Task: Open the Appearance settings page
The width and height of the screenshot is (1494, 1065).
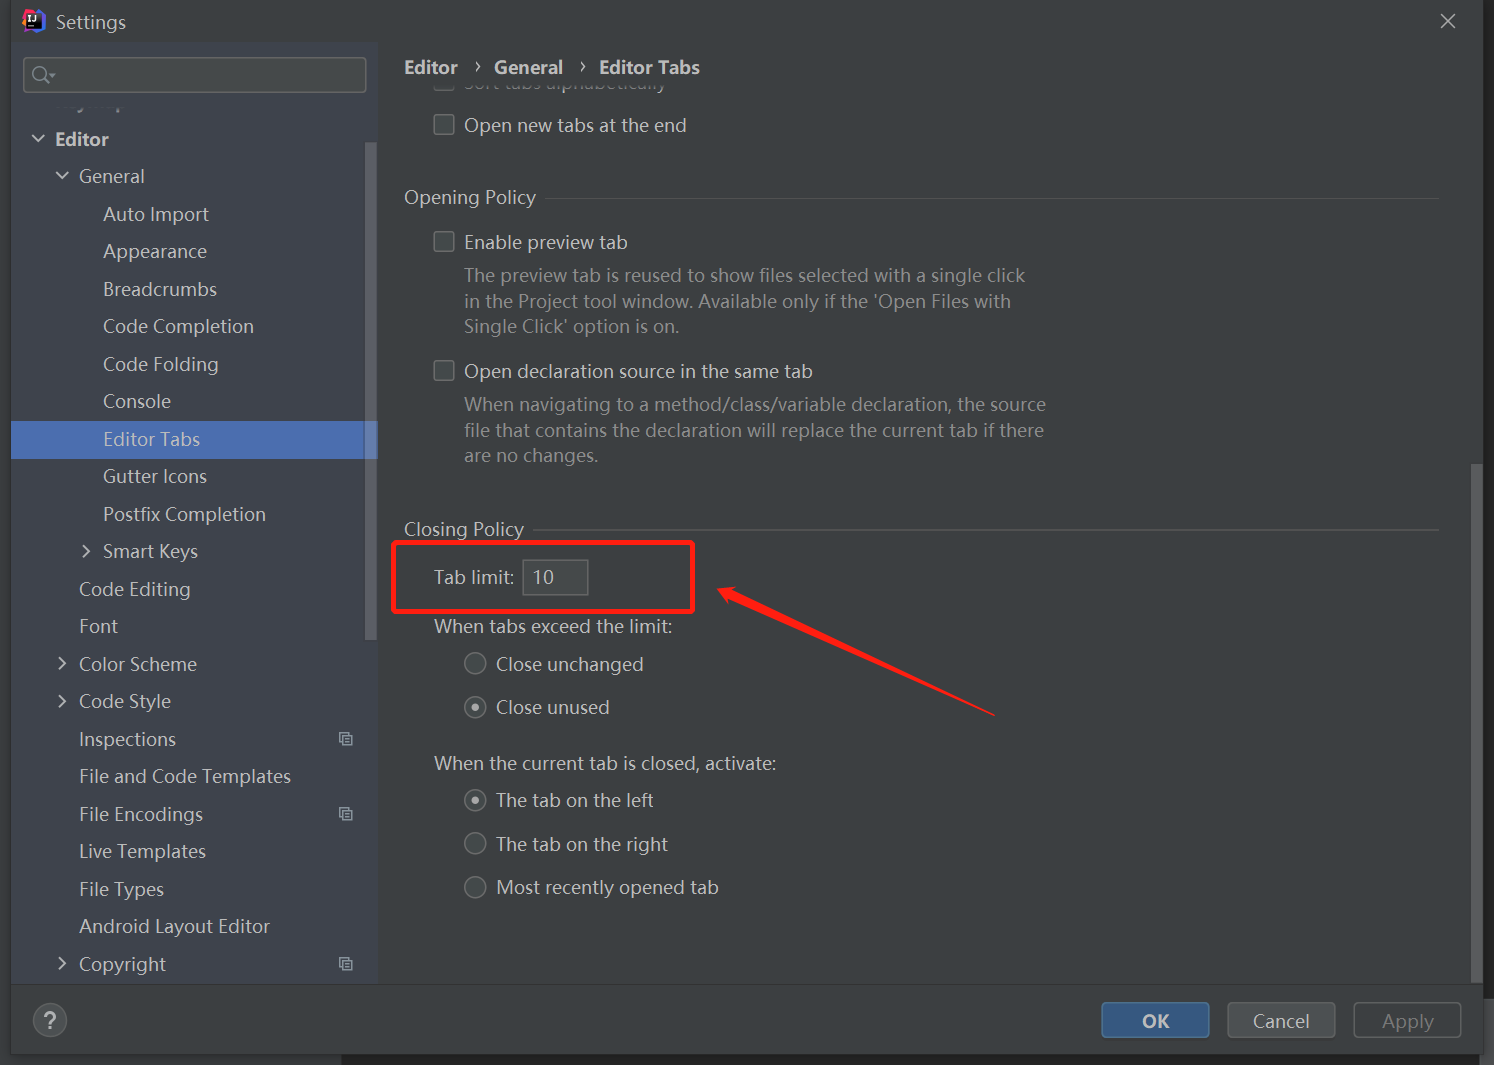Action: (155, 251)
